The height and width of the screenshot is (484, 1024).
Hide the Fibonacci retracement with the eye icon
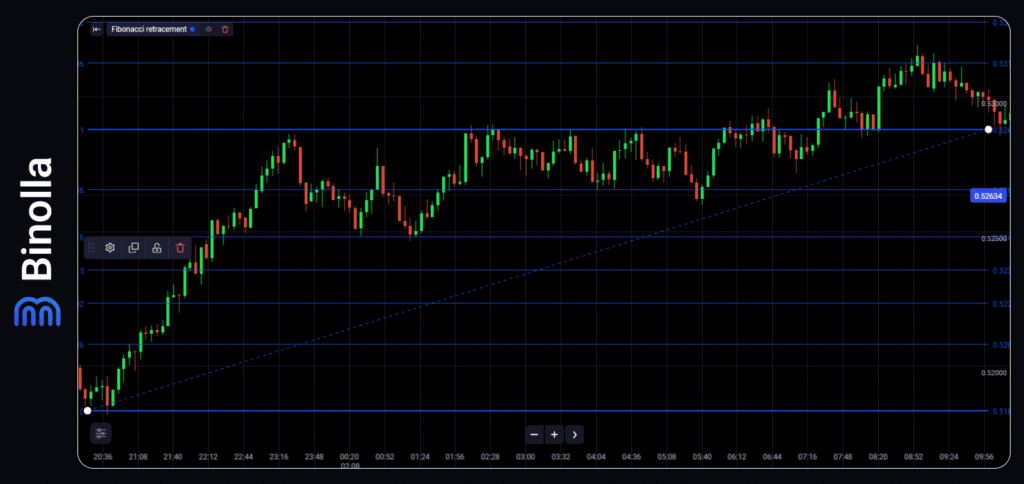(209, 29)
